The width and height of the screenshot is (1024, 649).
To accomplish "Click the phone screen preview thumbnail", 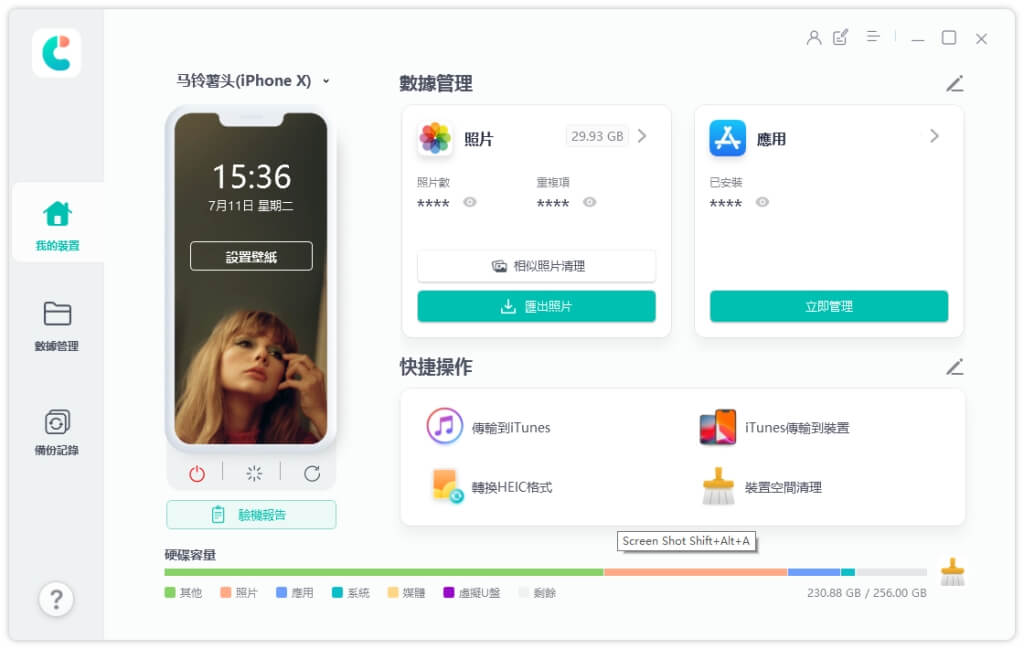I will click(251, 277).
